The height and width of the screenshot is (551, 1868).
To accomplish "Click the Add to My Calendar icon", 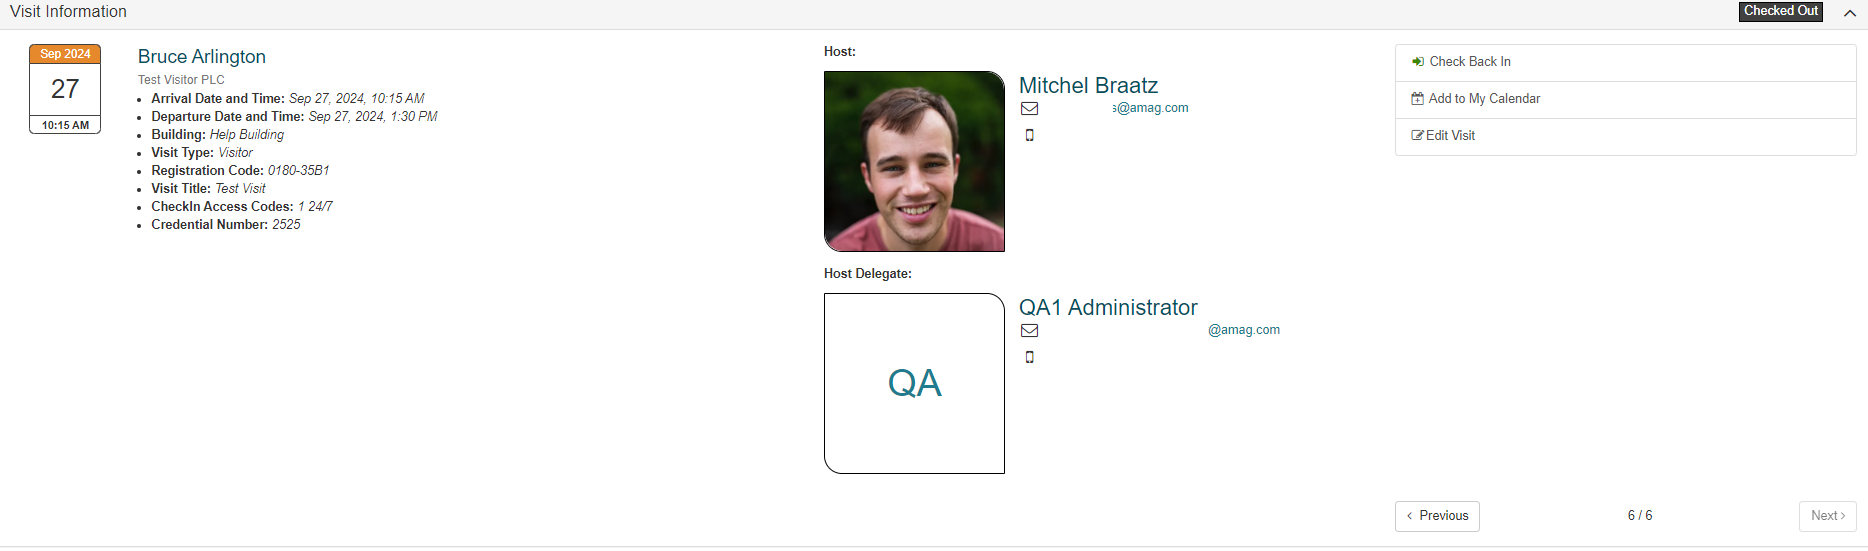I will (x=1417, y=99).
